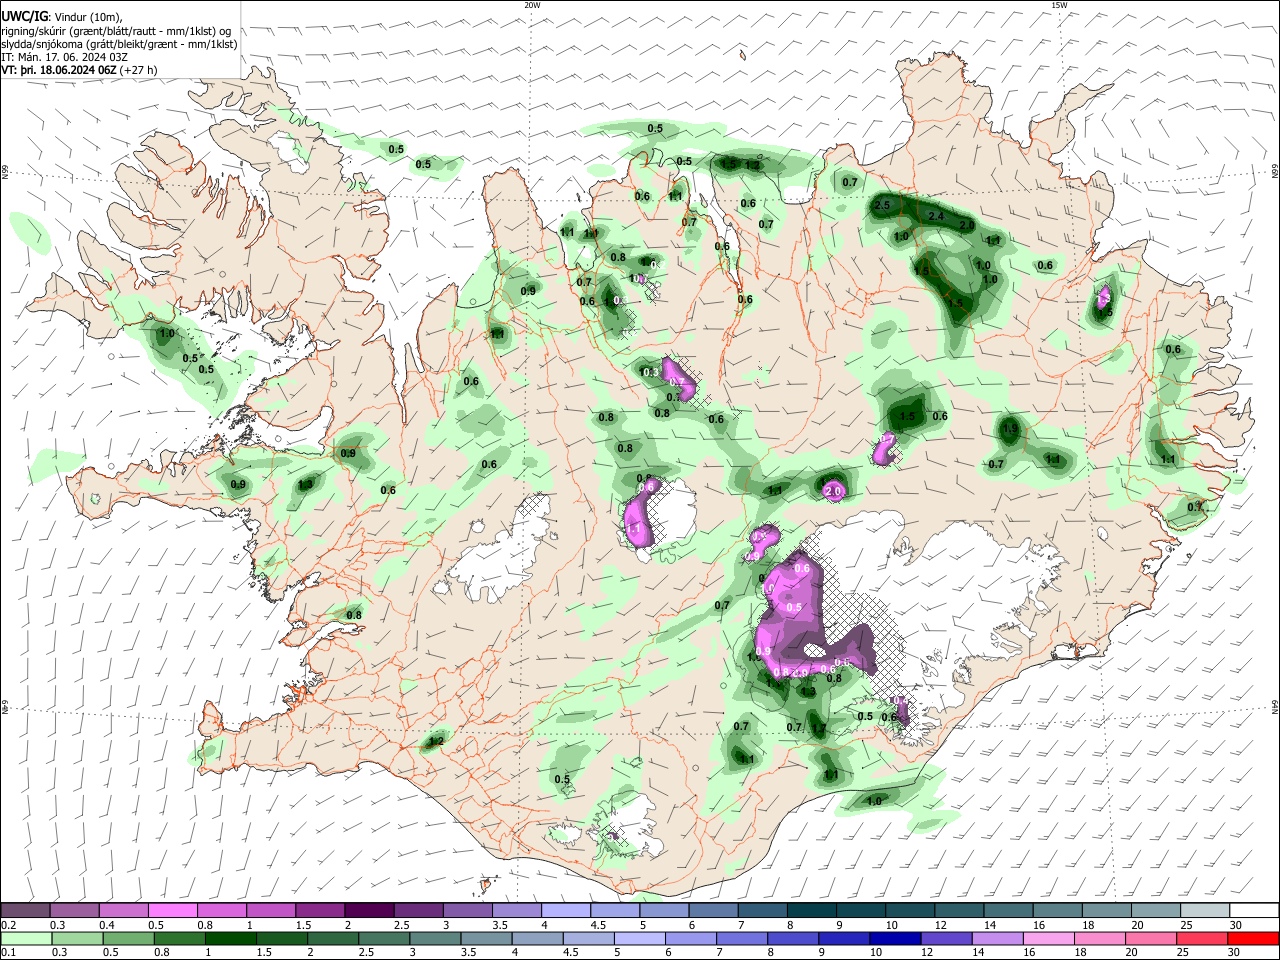Click the bottom-row dark green swatch labeled 1
The height and width of the screenshot is (960, 1280).
230,938
